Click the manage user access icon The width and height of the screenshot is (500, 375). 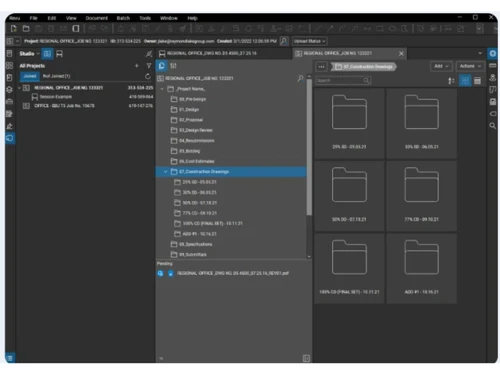click(284, 41)
